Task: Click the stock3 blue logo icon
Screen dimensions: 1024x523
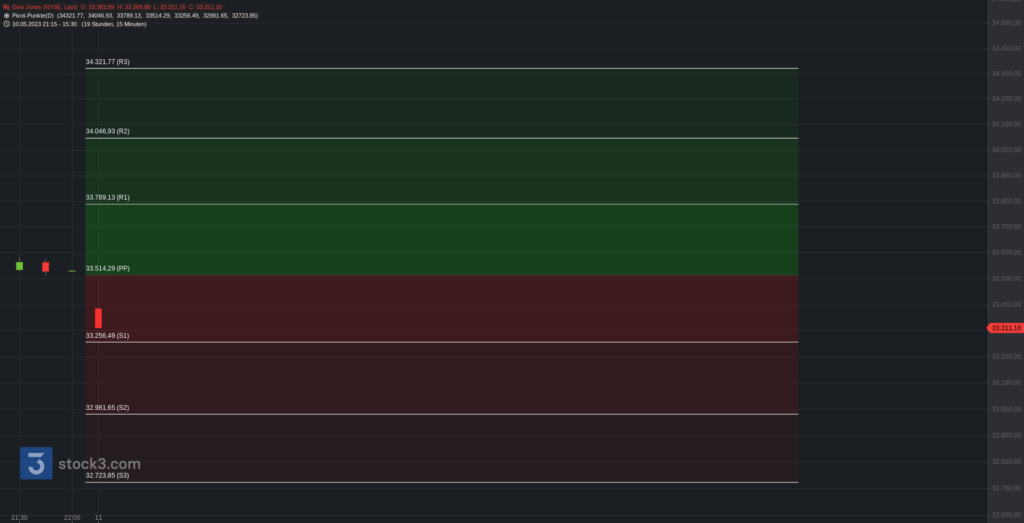Action: coord(36,464)
